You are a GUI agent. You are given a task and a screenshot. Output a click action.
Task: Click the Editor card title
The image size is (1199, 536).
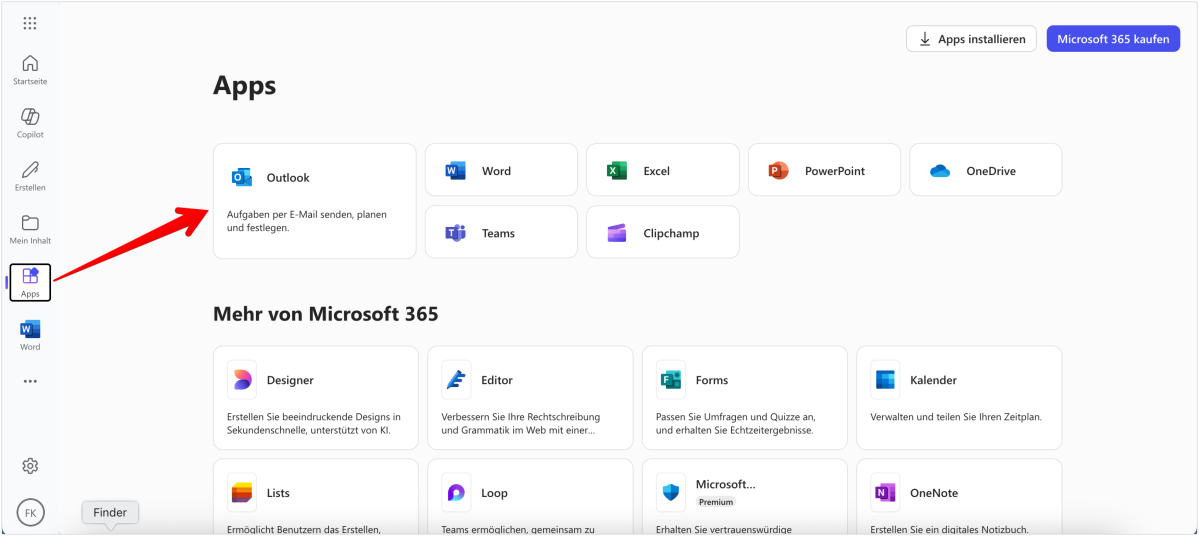tap(497, 380)
